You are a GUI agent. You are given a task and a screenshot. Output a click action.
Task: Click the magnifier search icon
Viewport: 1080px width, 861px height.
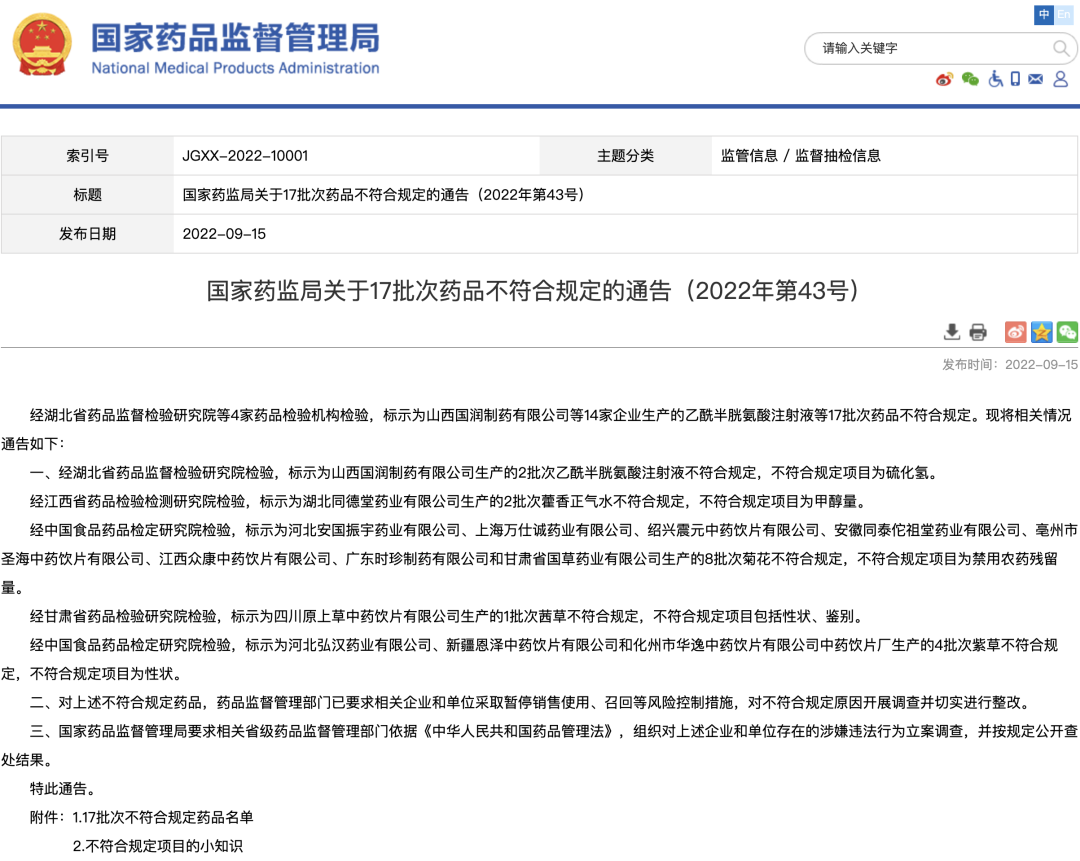coord(1061,48)
